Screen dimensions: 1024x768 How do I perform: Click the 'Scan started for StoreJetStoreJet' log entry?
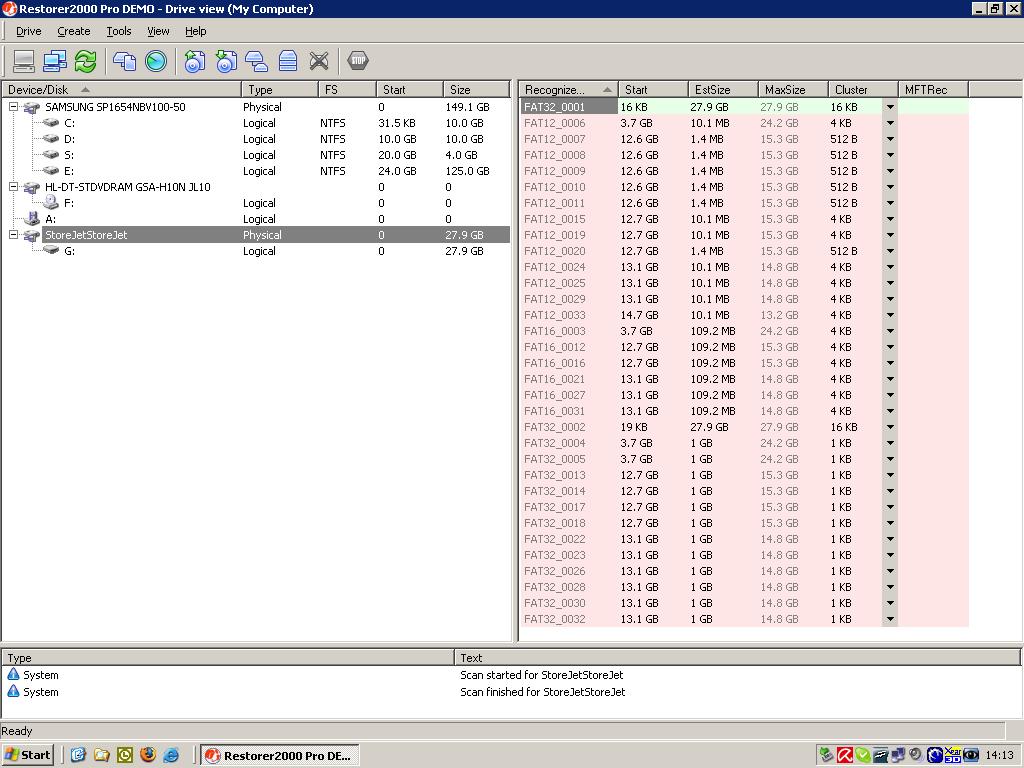(x=541, y=675)
